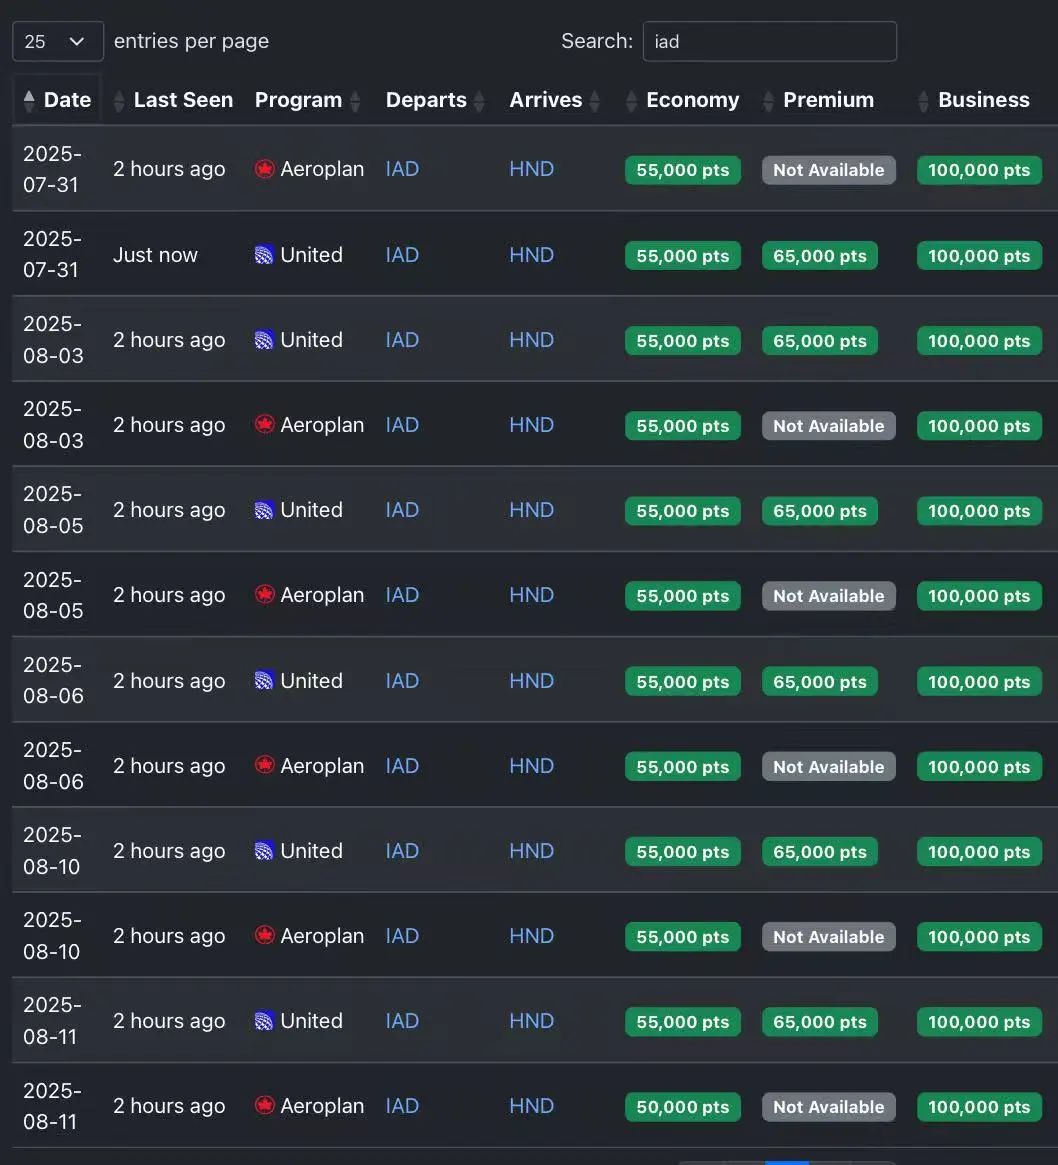Click the Last Seen sort arrows icon
The height and width of the screenshot is (1165, 1058).
[119, 100]
